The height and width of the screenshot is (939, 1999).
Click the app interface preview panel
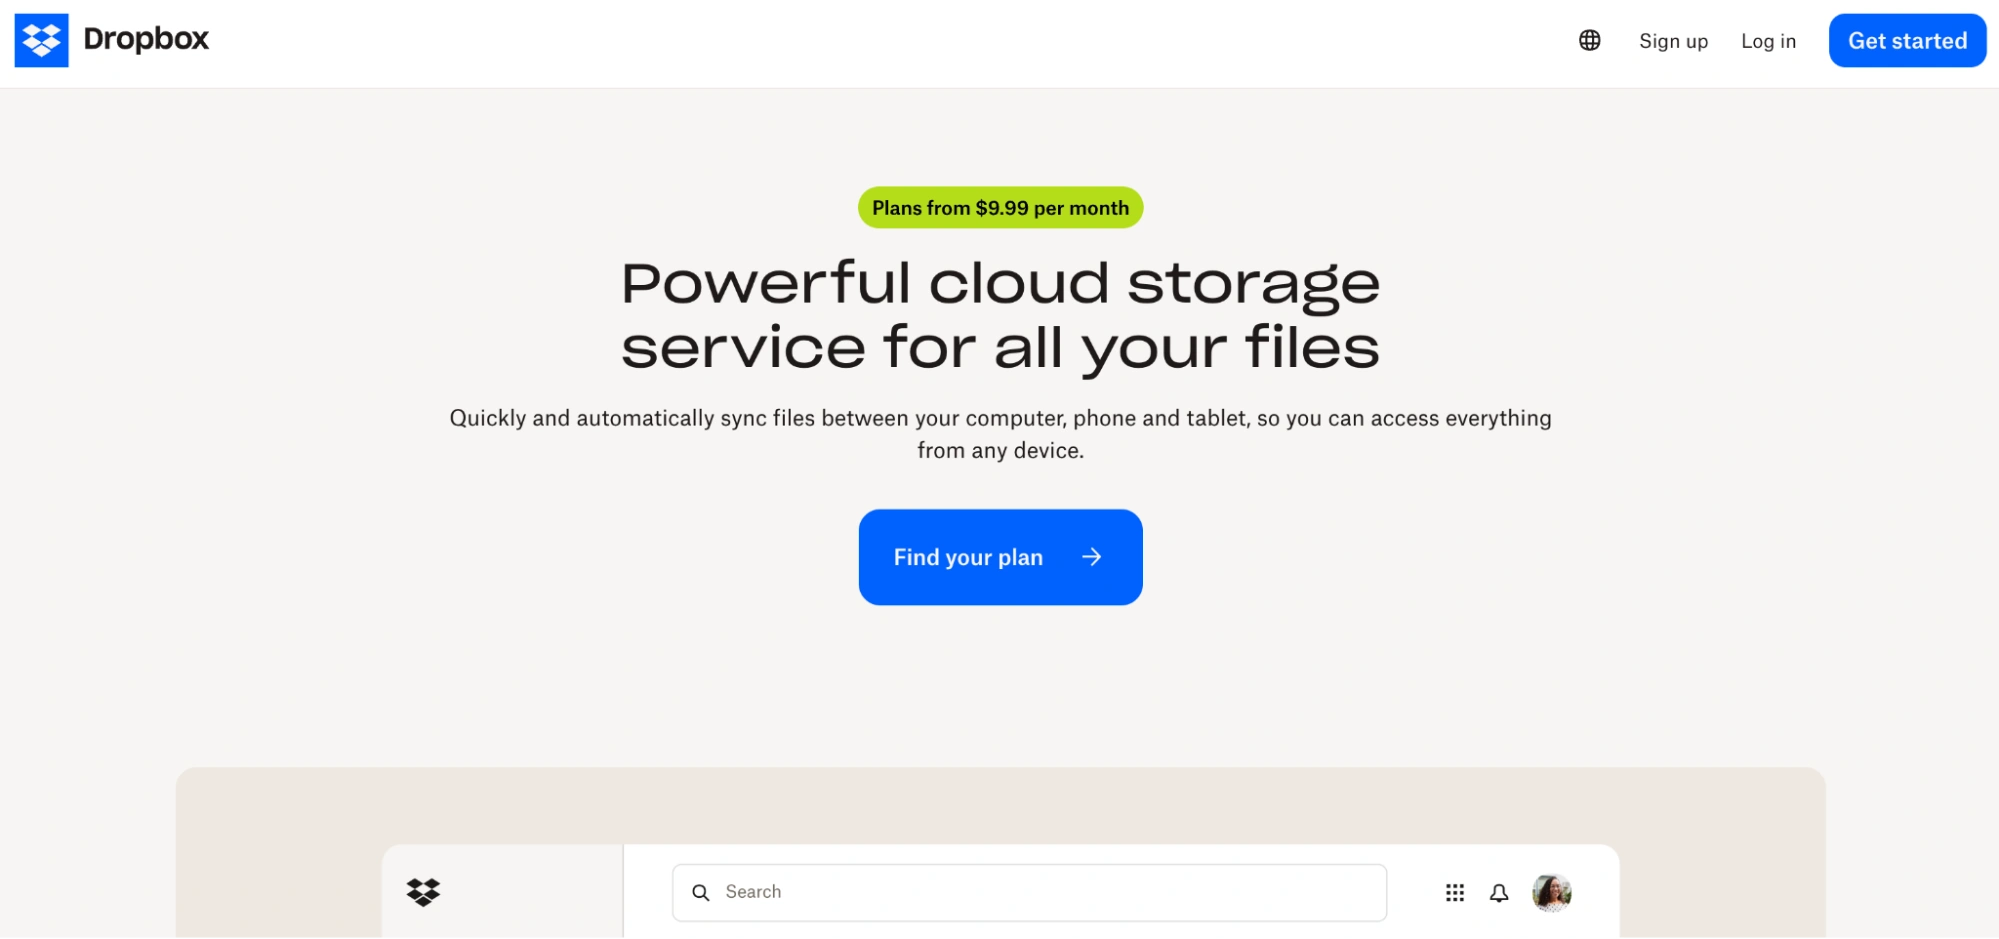pyautogui.click(x=1000, y=892)
